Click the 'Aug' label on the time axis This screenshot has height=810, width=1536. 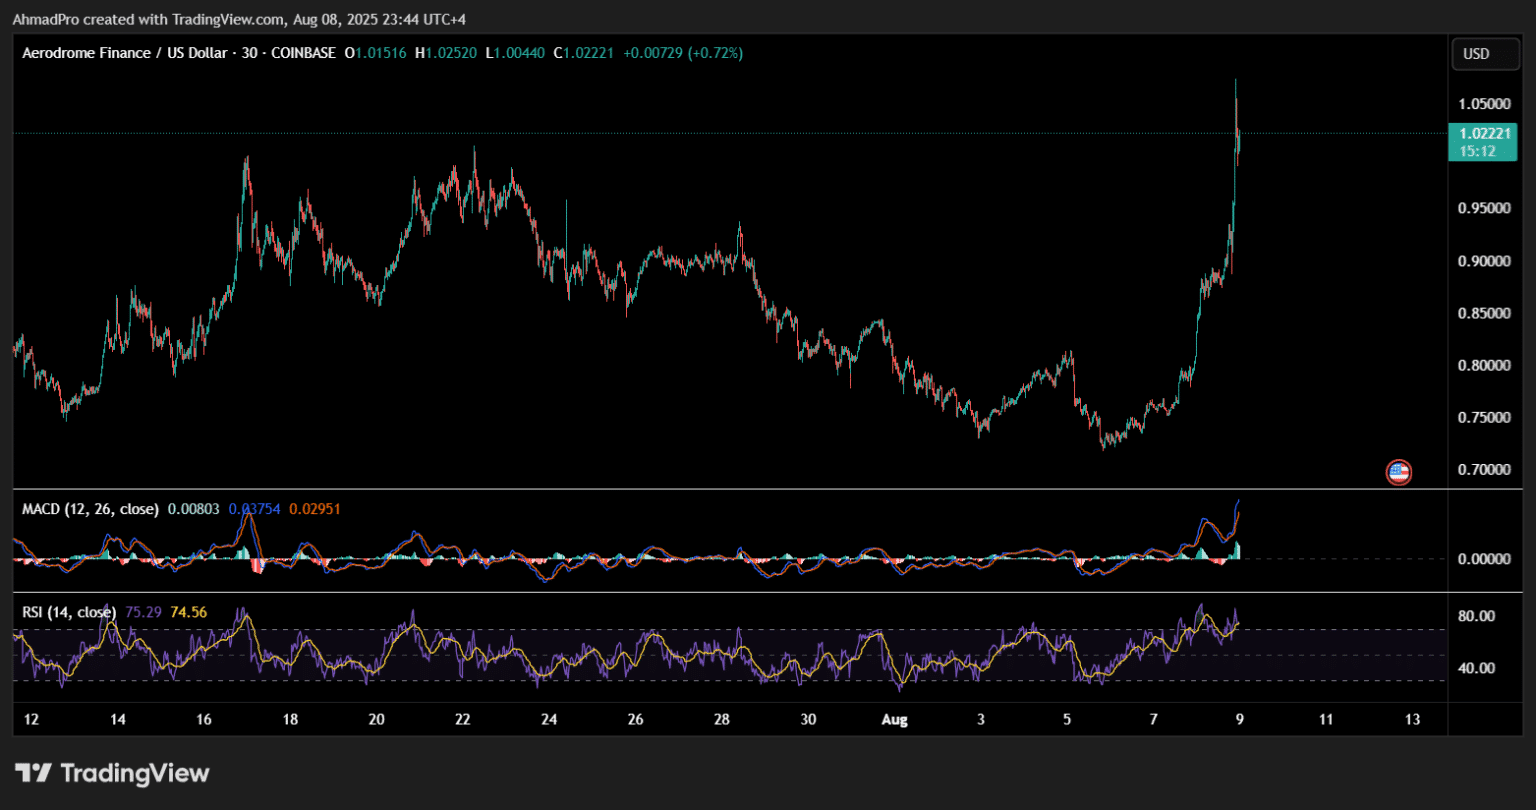click(893, 720)
